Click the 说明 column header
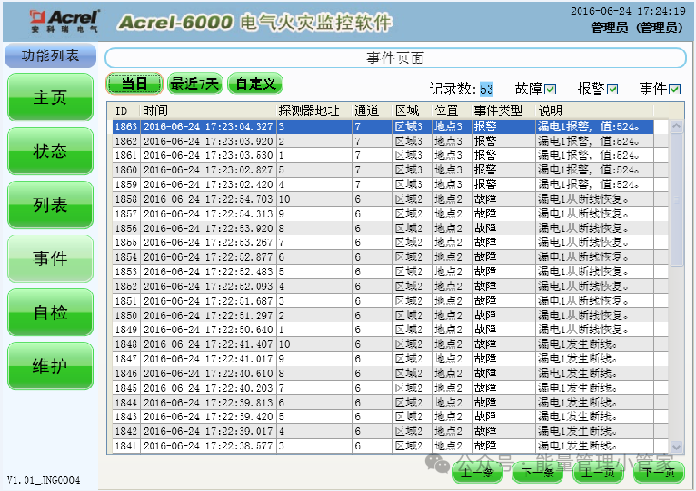This screenshot has width=696, height=491. click(x=594, y=111)
